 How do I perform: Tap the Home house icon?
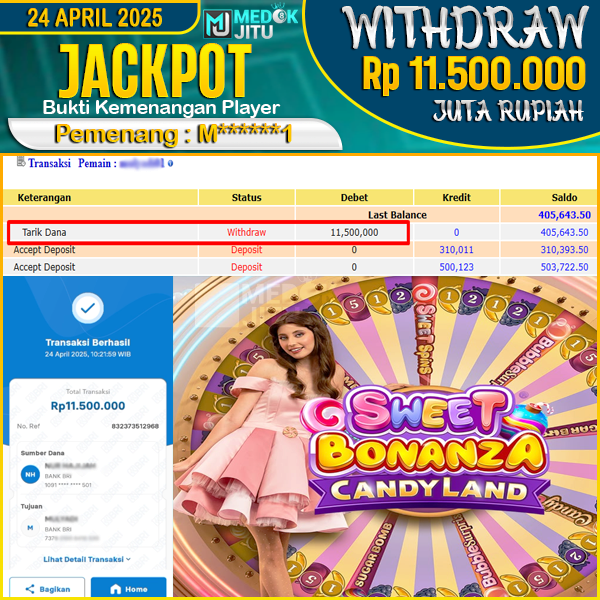point(115,589)
